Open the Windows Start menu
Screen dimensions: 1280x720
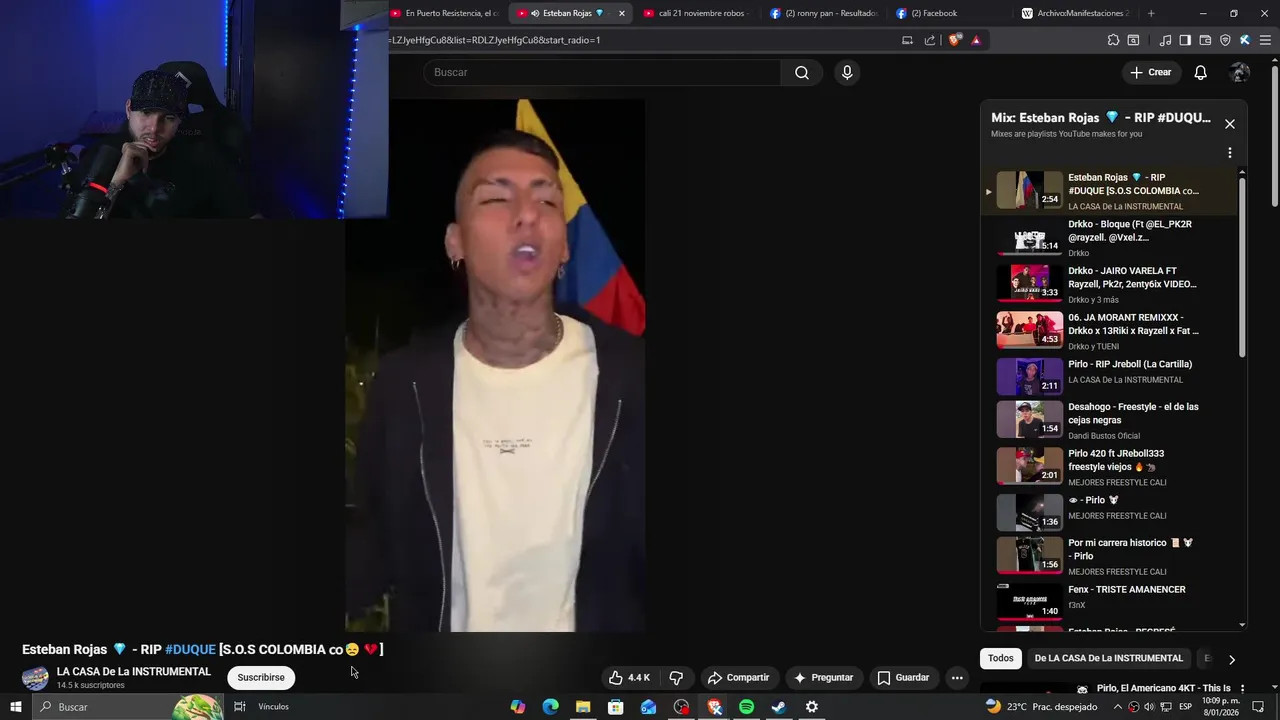click(15, 707)
